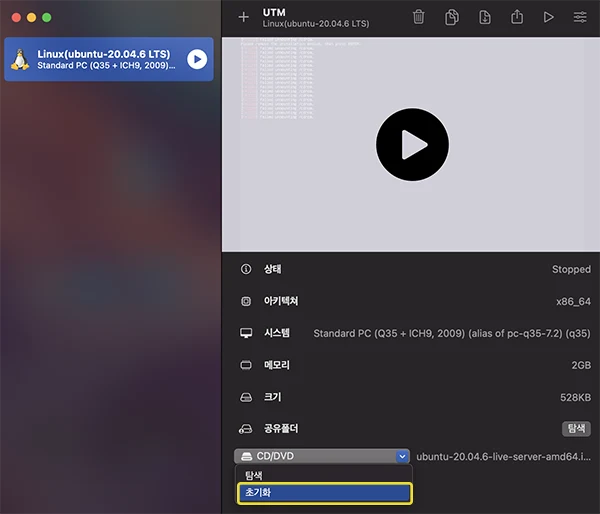Delete the VM with the trash icon
Viewport: 600px width, 514px height.
click(419, 17)
